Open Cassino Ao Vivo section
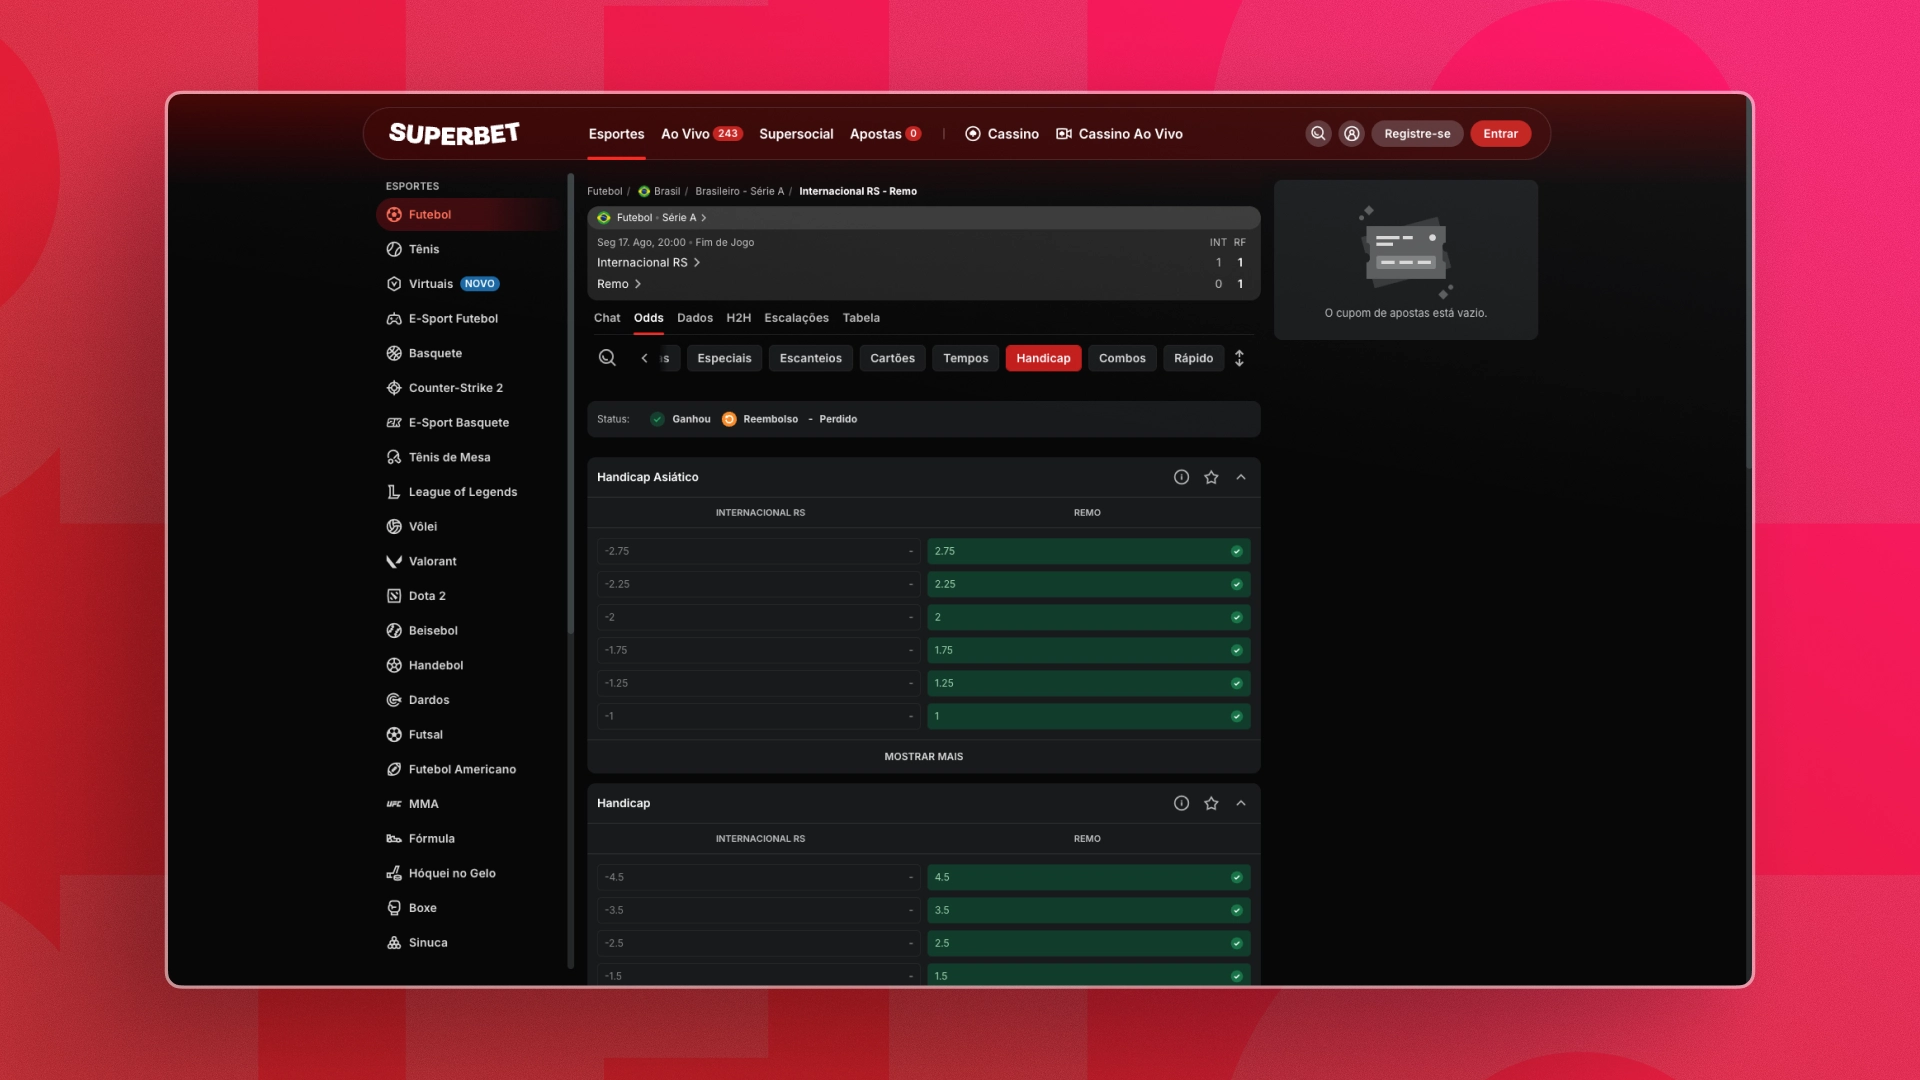 tap(1119, 134)
